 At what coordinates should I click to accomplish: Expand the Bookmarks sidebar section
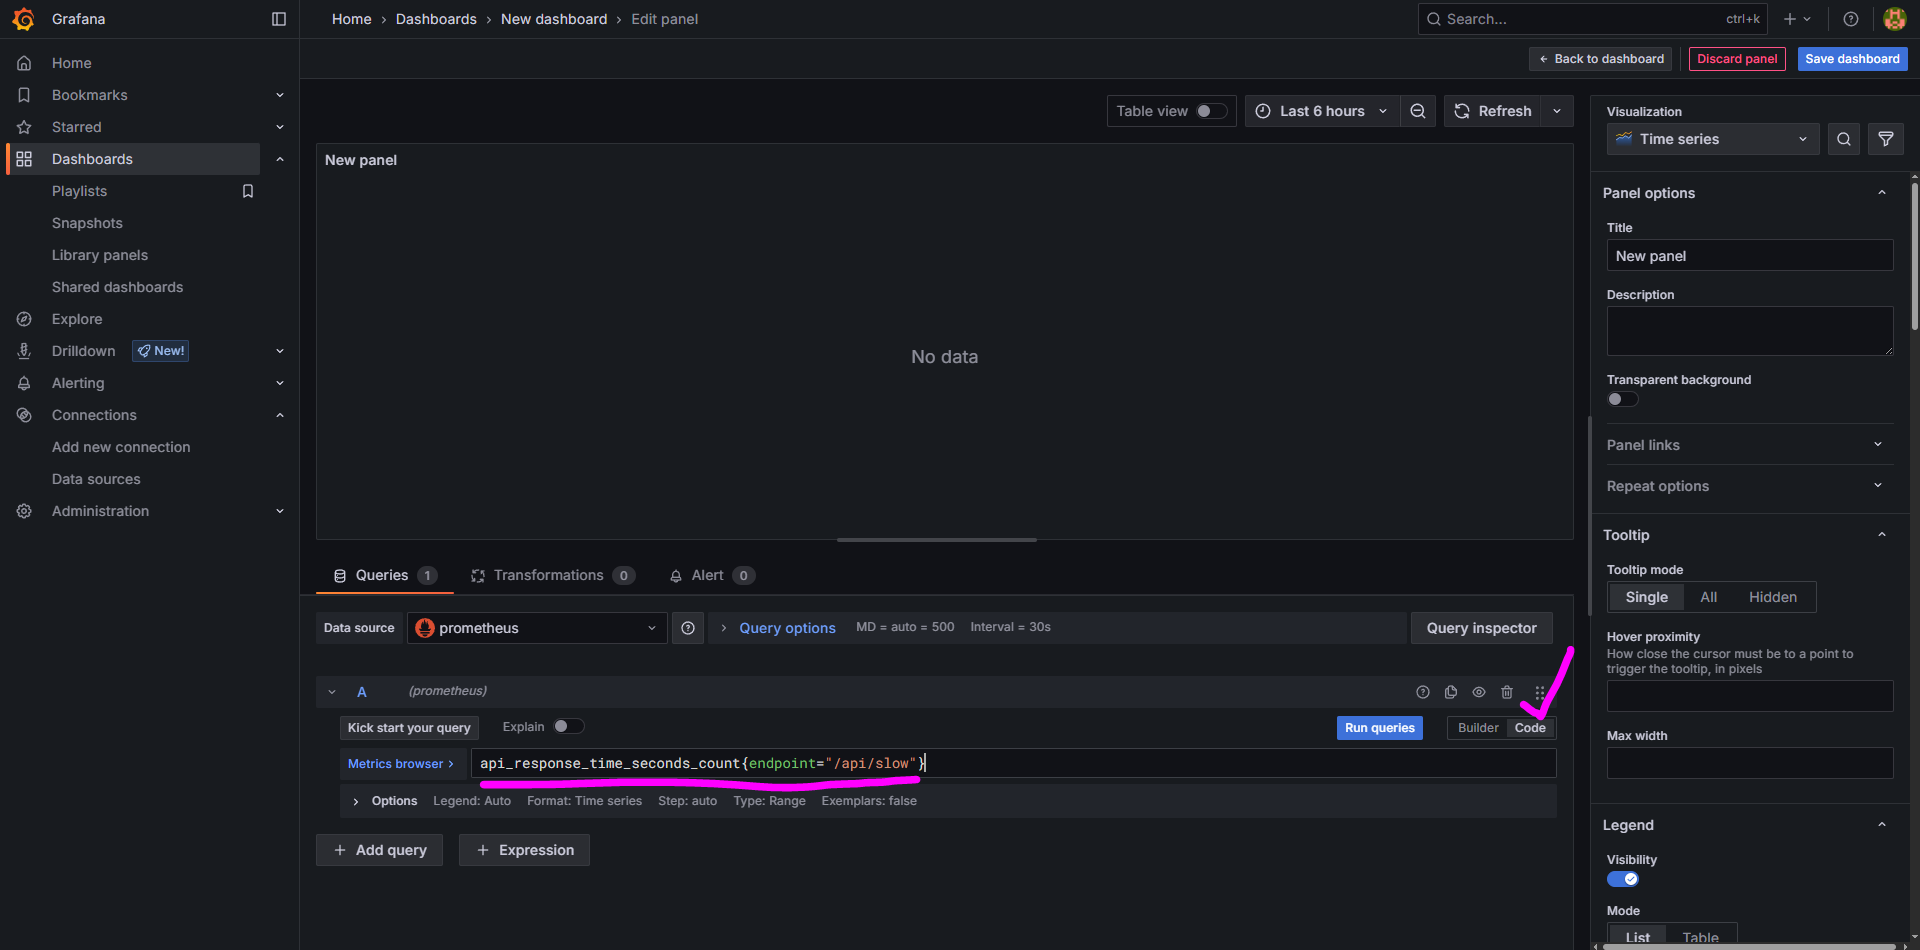pos(280,95)
